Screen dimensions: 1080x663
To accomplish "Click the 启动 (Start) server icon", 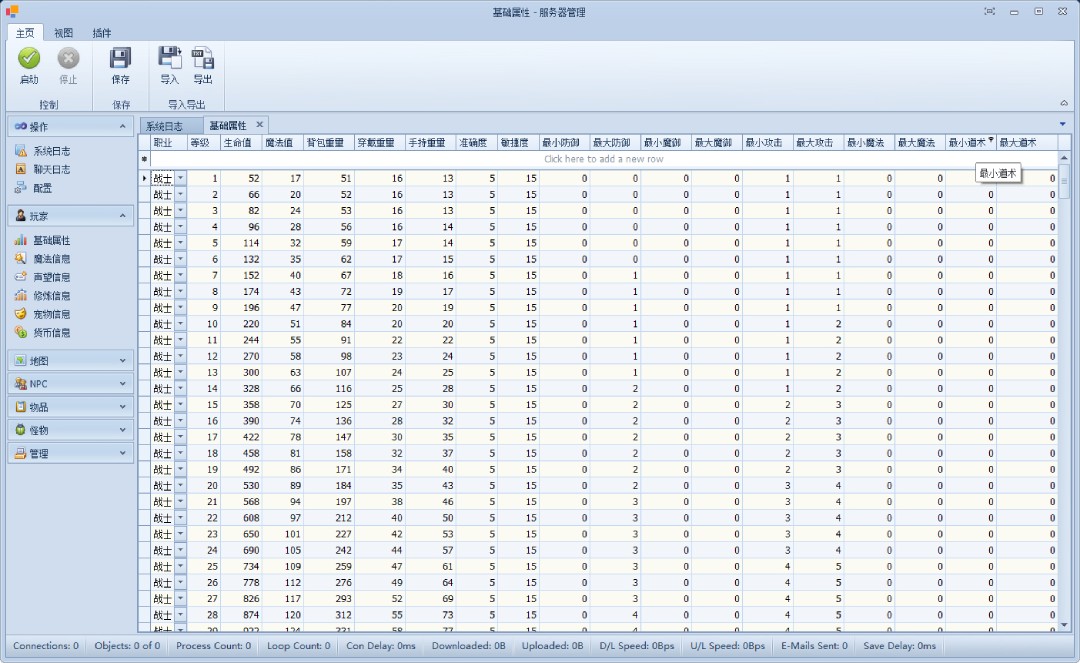I will click(29, 59).
